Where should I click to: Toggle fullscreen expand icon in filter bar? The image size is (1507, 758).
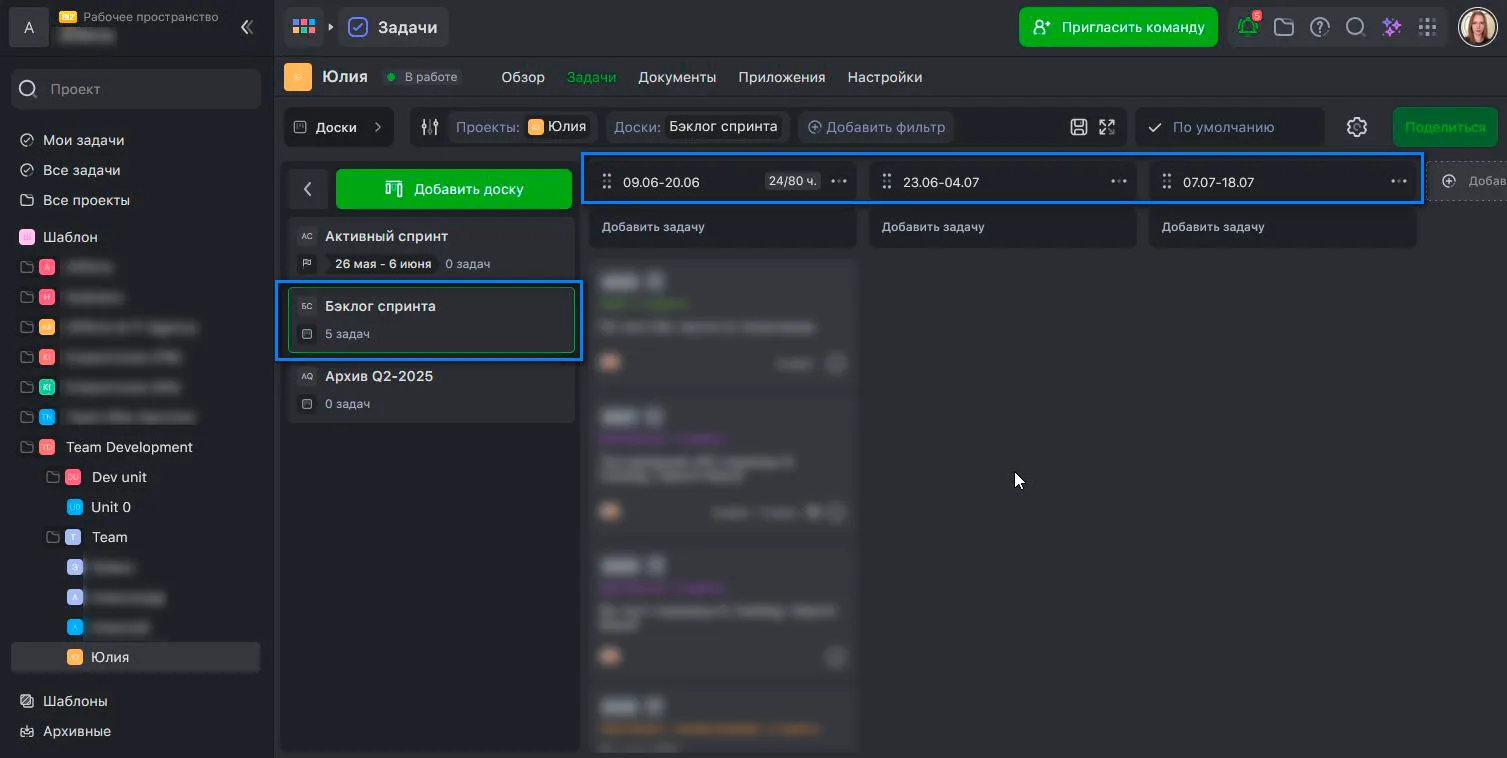pyautogui.click(x=1107, y=127)
